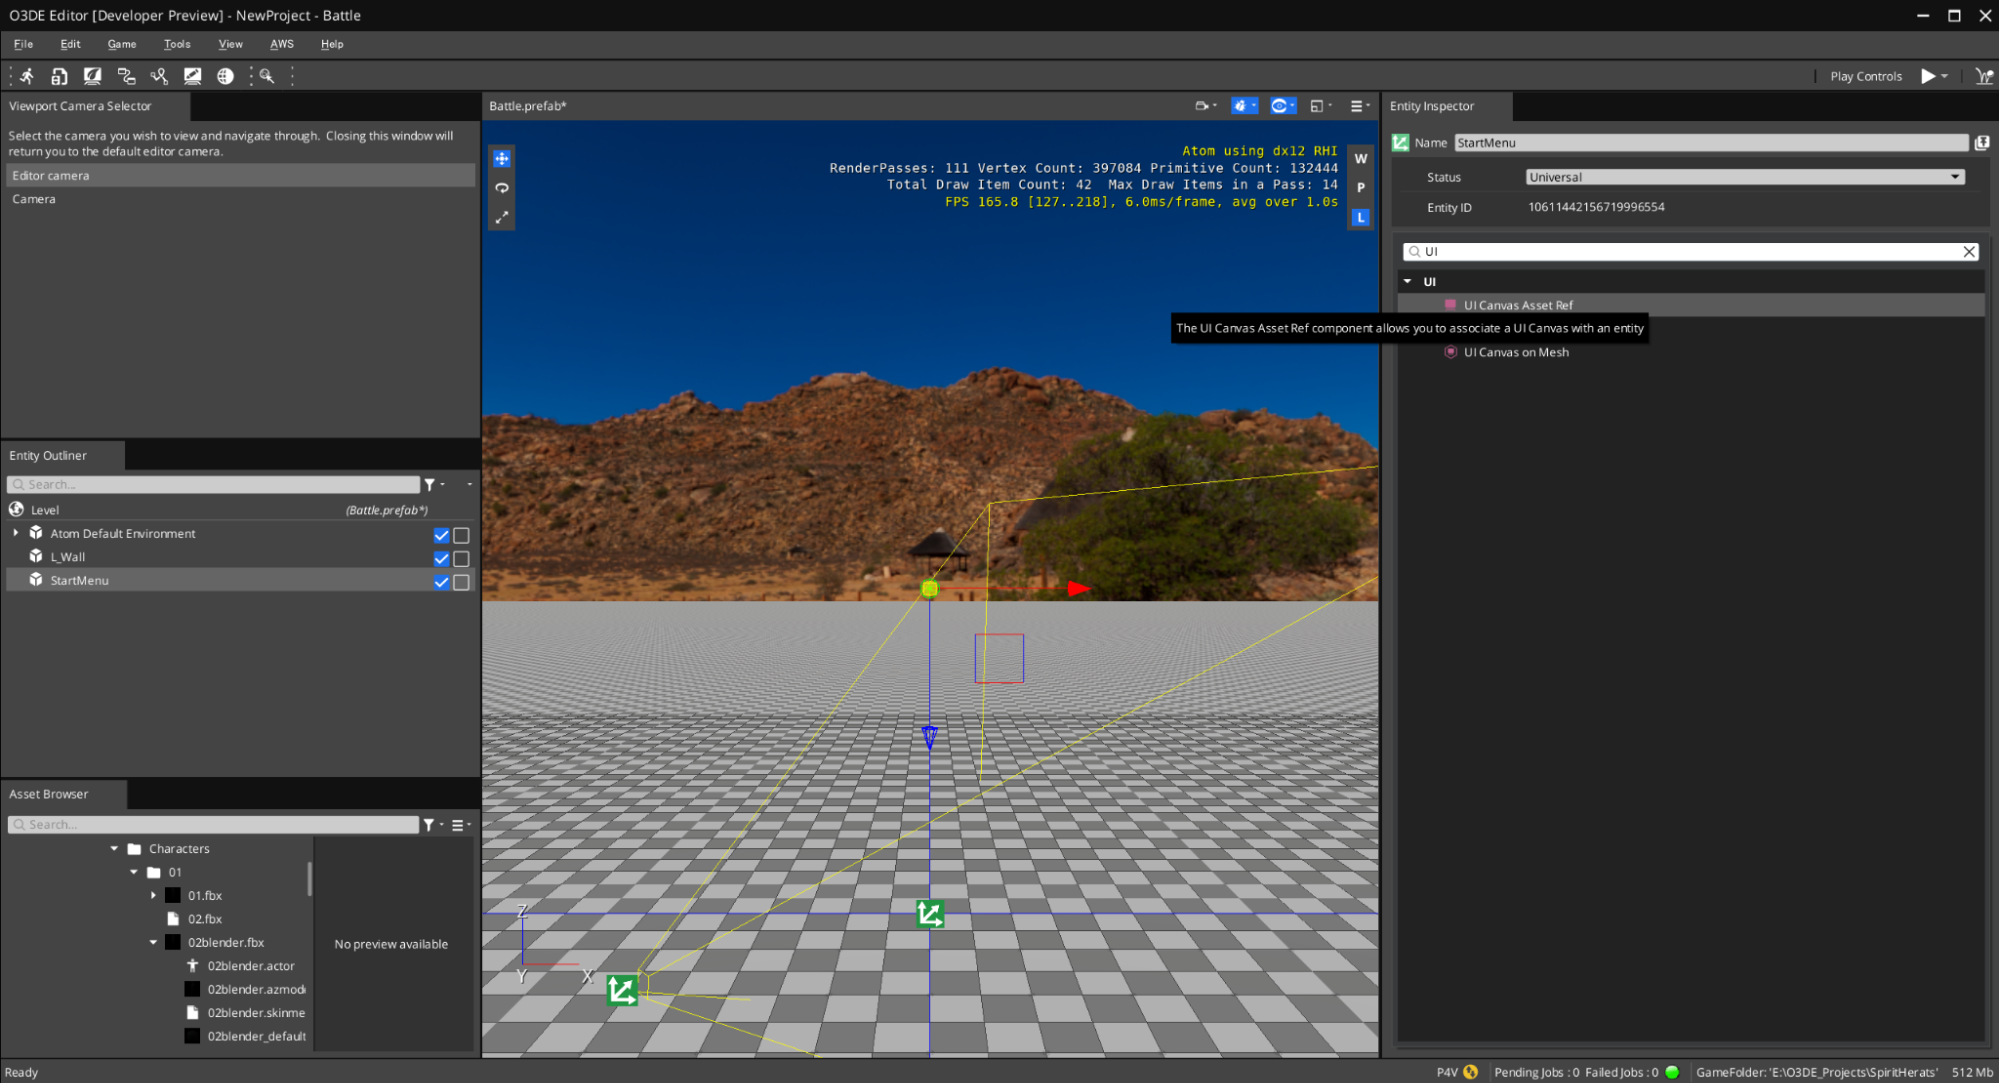
Task: Select the scale manipulator icon in viewport
Action: coord(502,217)
